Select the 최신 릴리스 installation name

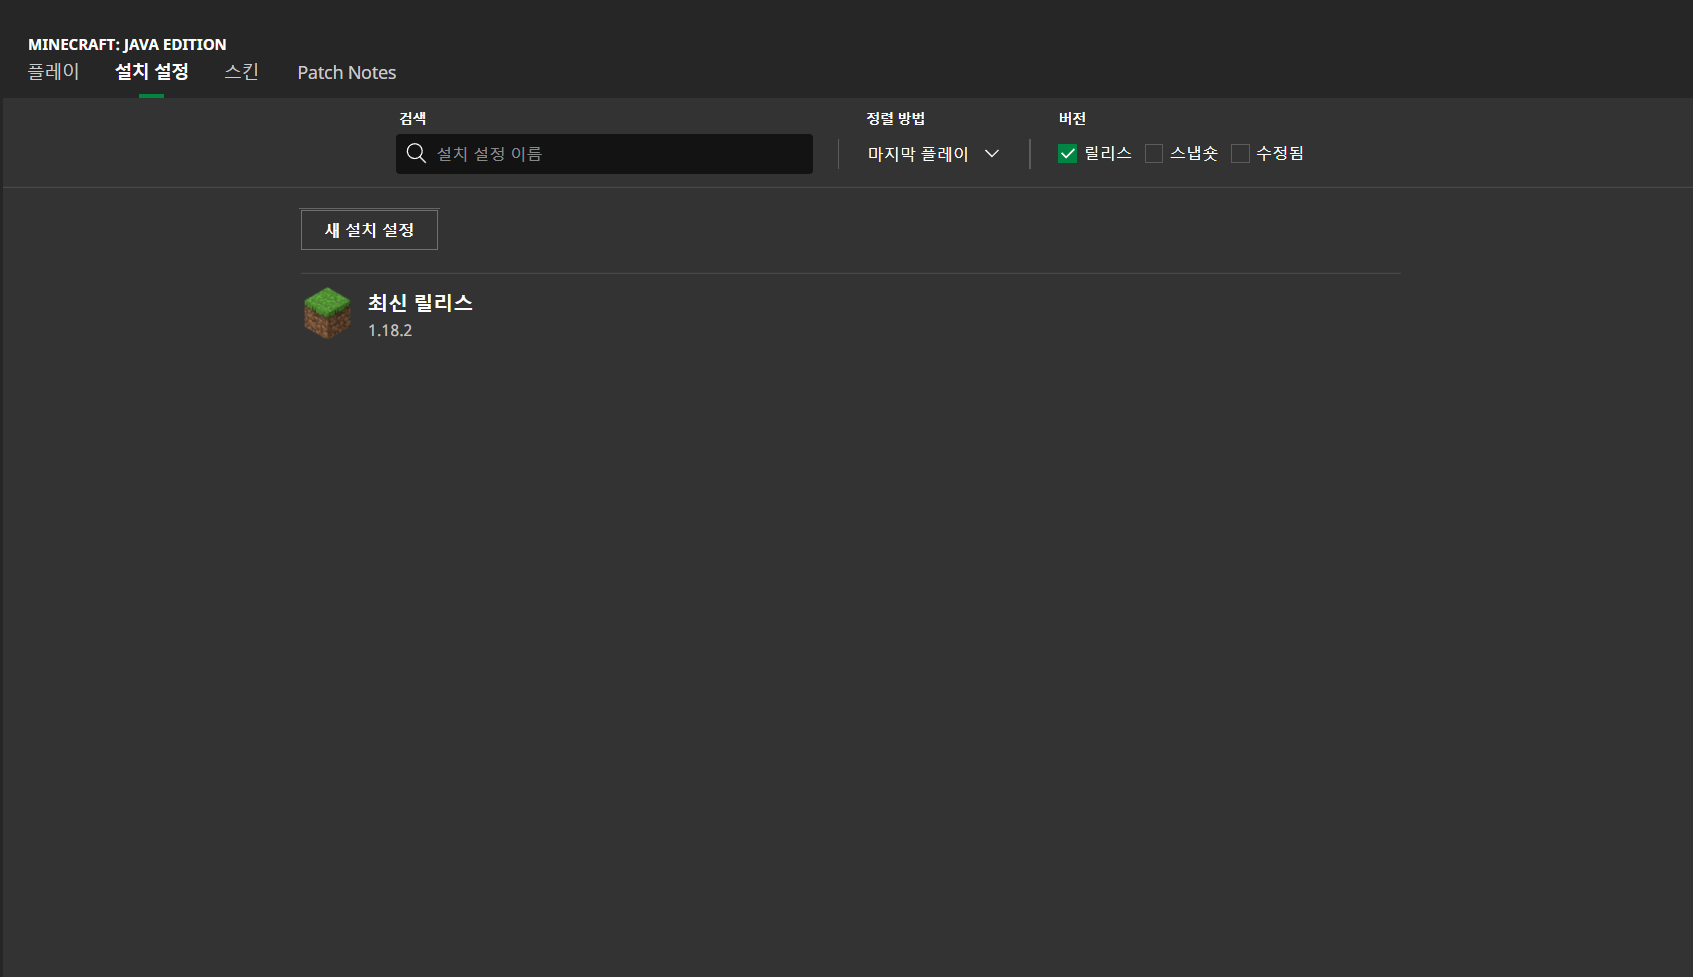pos(420,303)
